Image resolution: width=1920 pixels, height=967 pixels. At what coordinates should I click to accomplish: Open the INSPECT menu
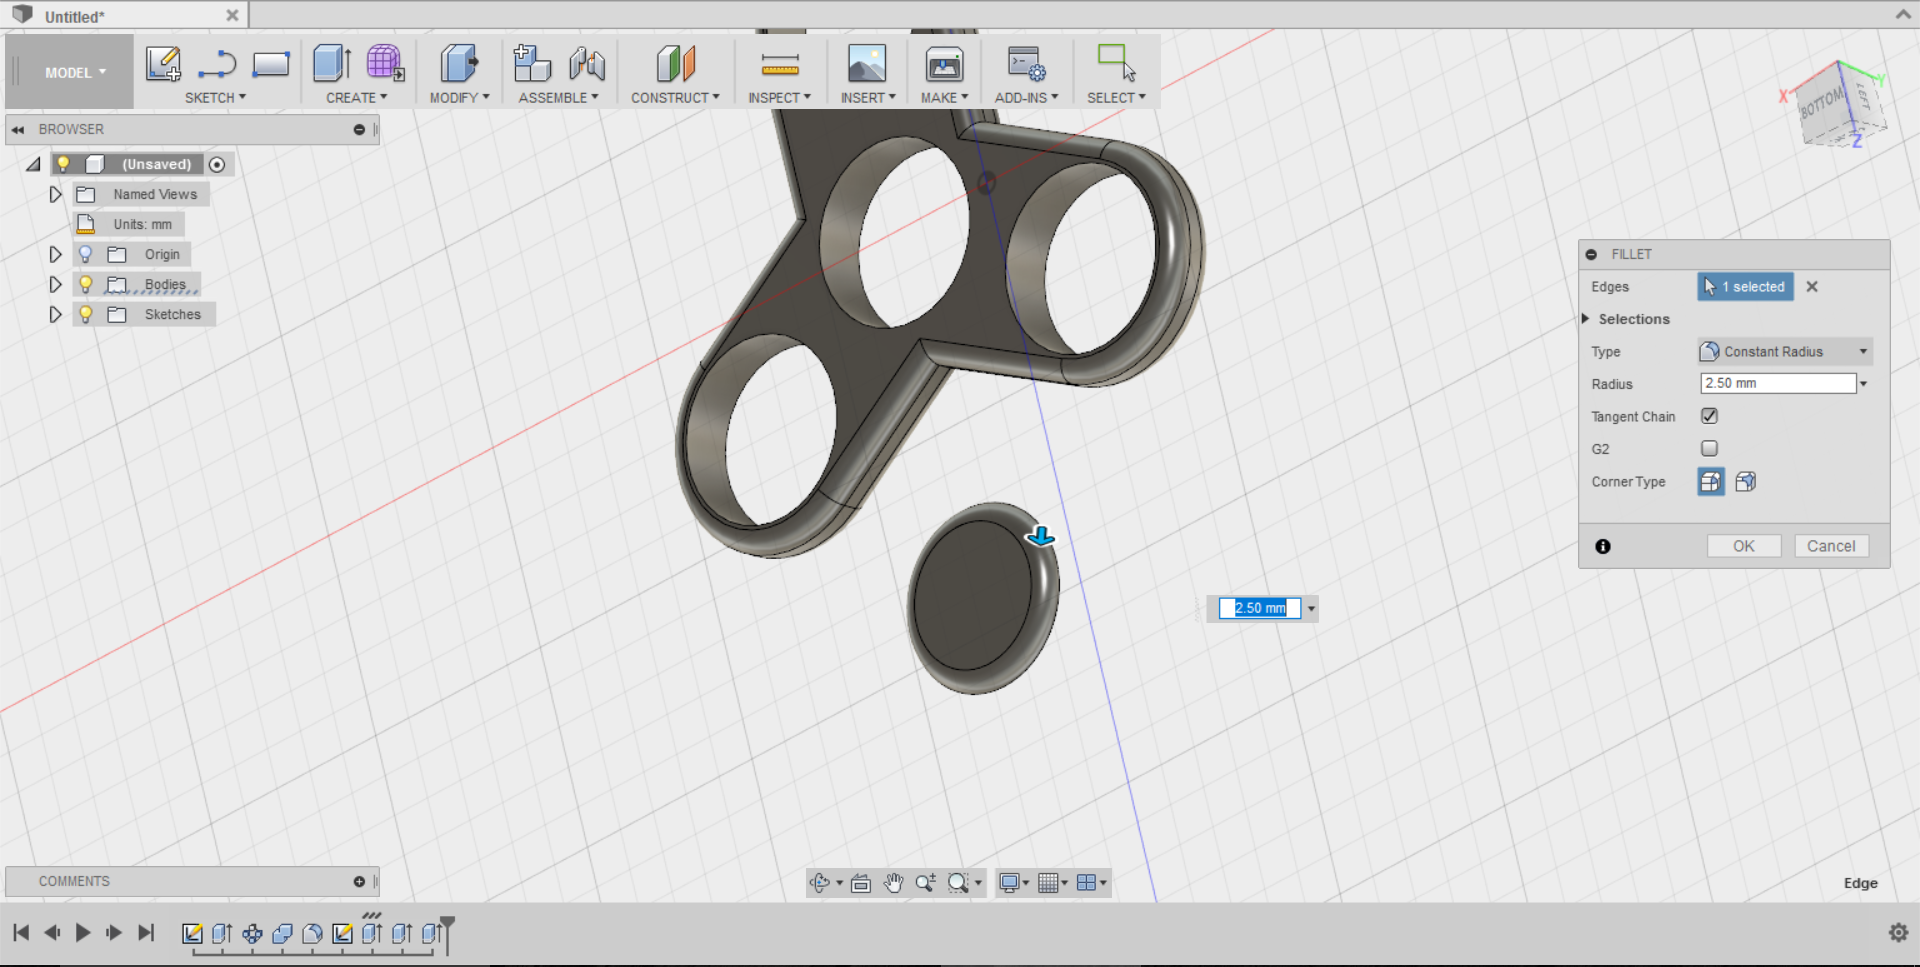point(779,98)
